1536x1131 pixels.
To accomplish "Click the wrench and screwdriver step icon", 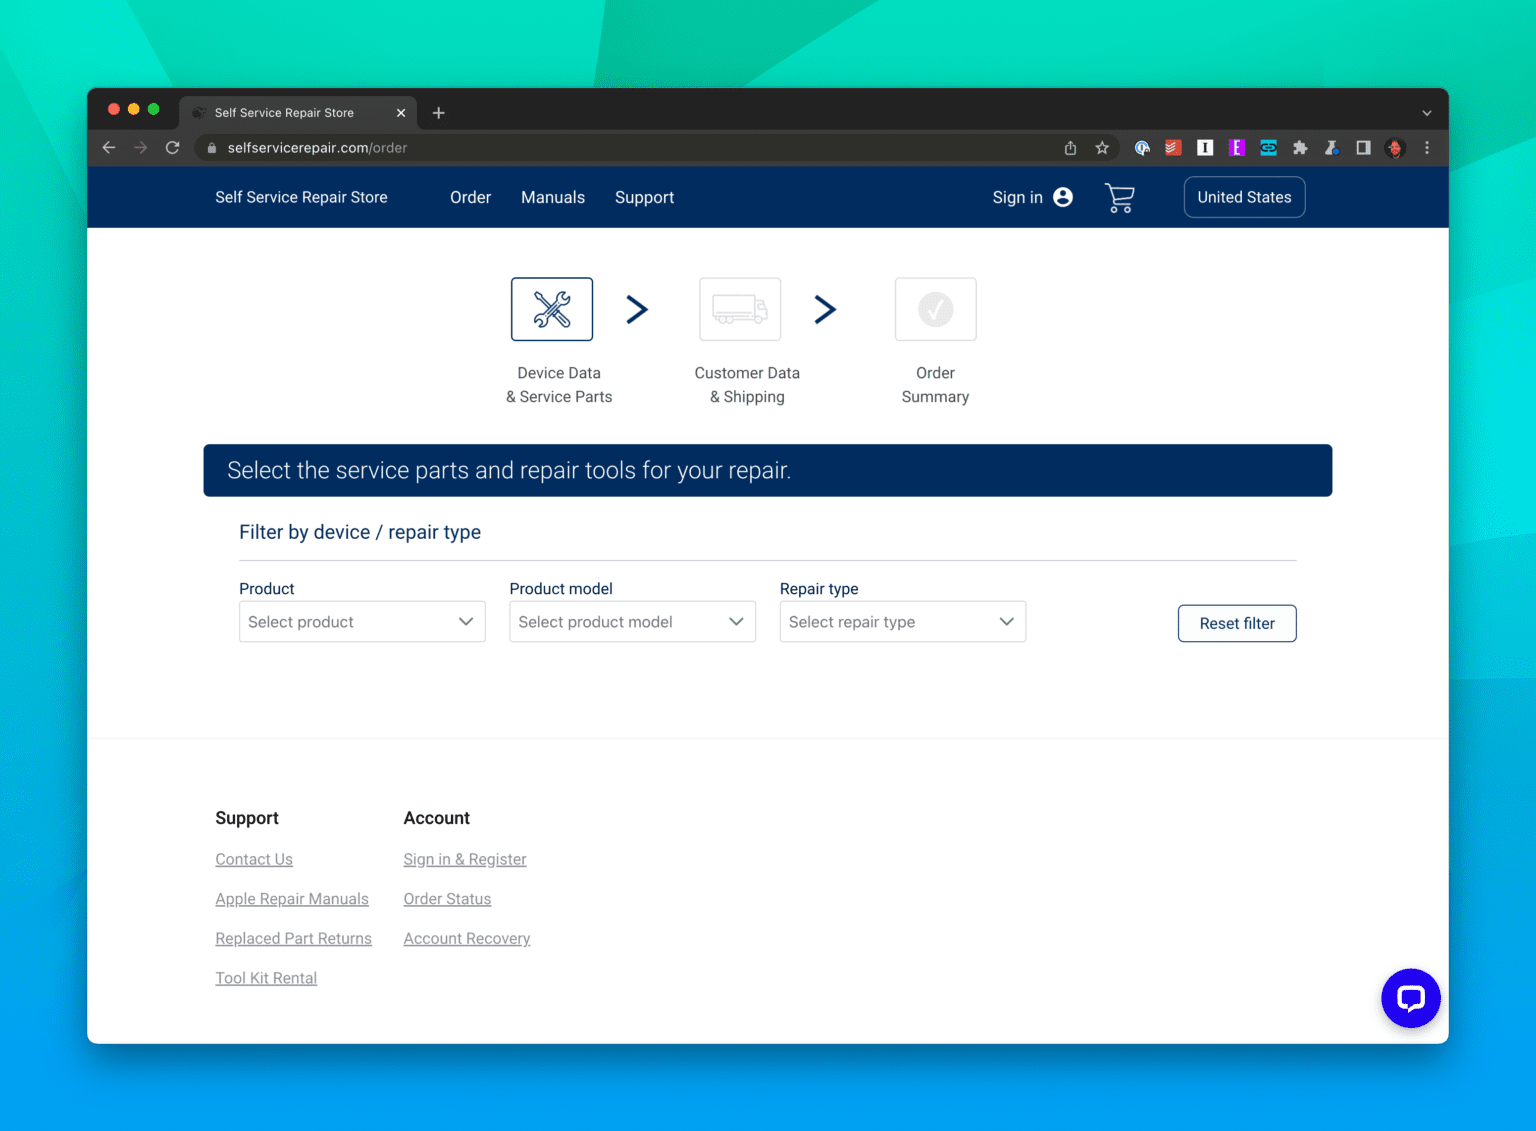I will pyautogui.click(x=551, y=309).
